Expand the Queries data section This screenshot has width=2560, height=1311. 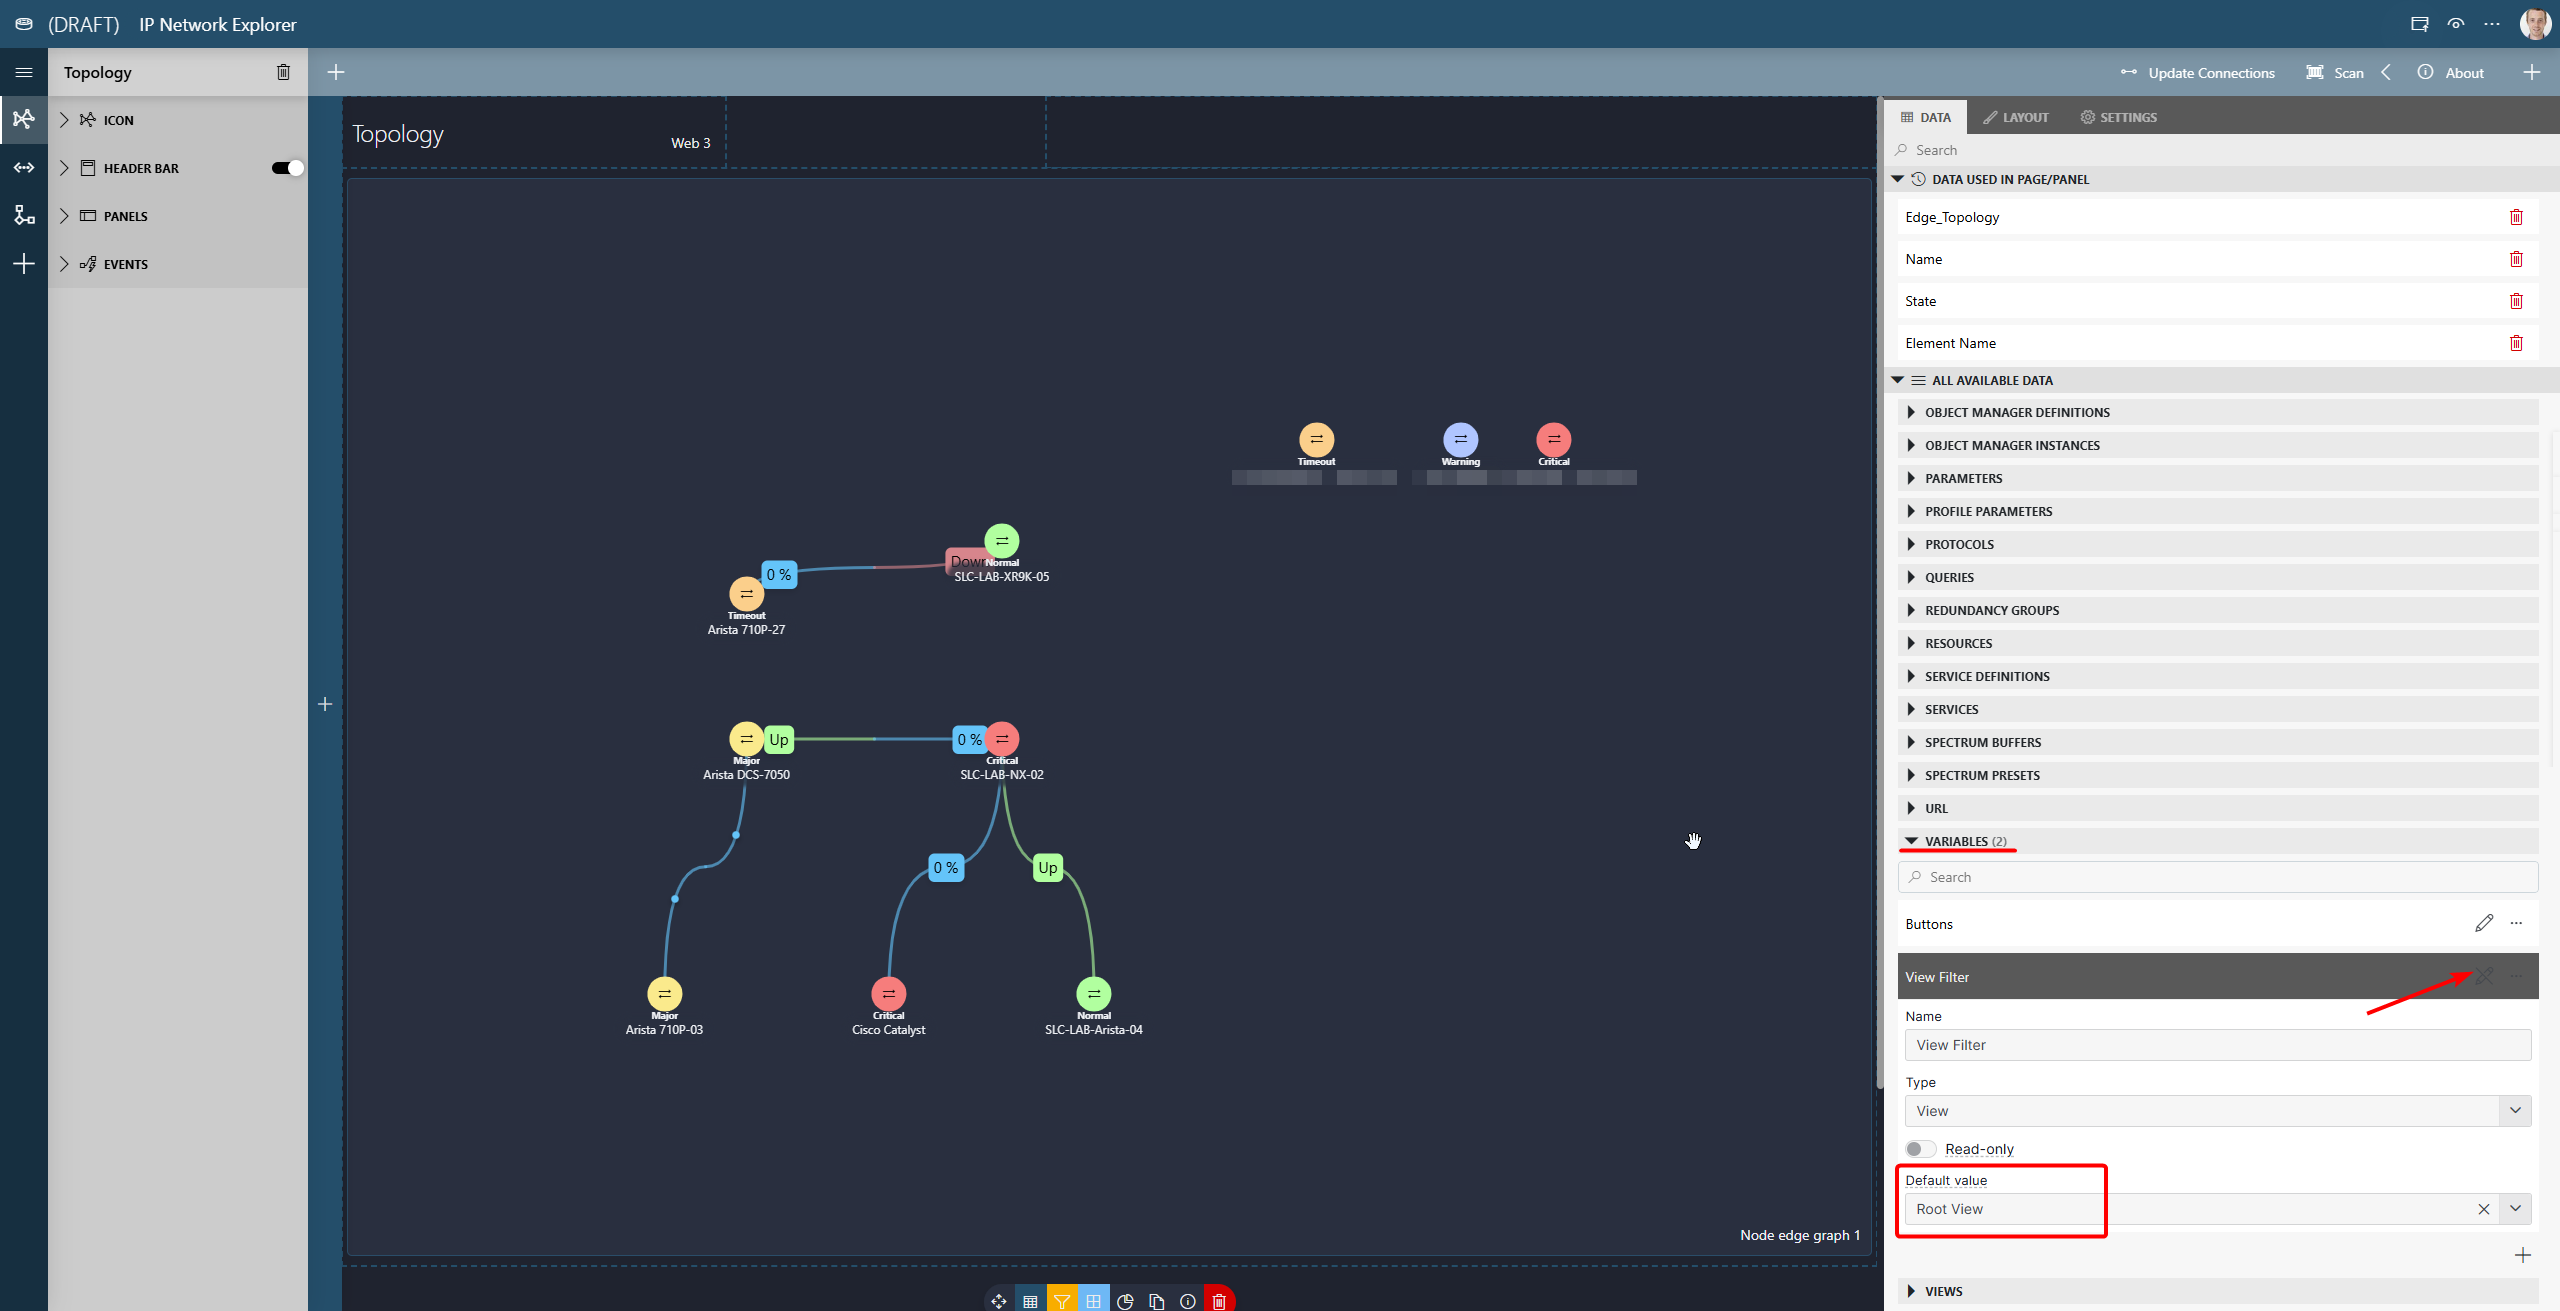(x=1949, y=577)
